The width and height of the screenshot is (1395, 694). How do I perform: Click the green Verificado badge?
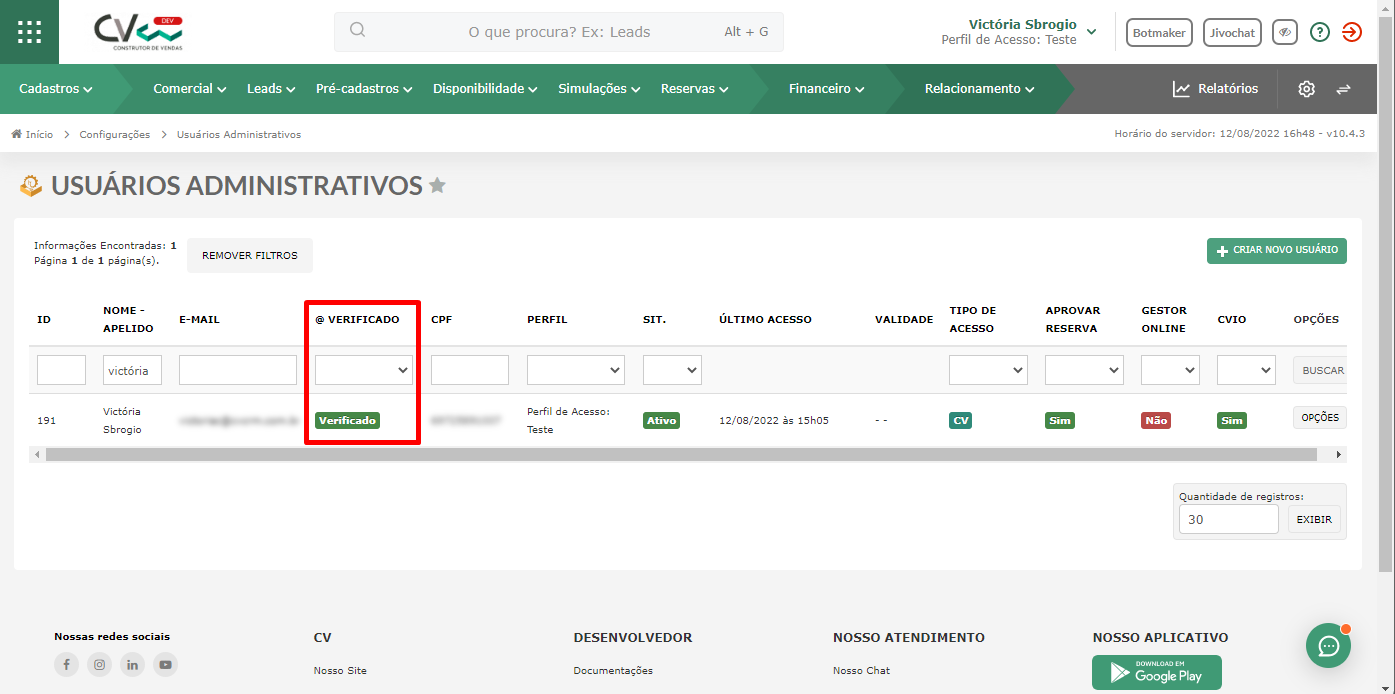tap(347, 420)
